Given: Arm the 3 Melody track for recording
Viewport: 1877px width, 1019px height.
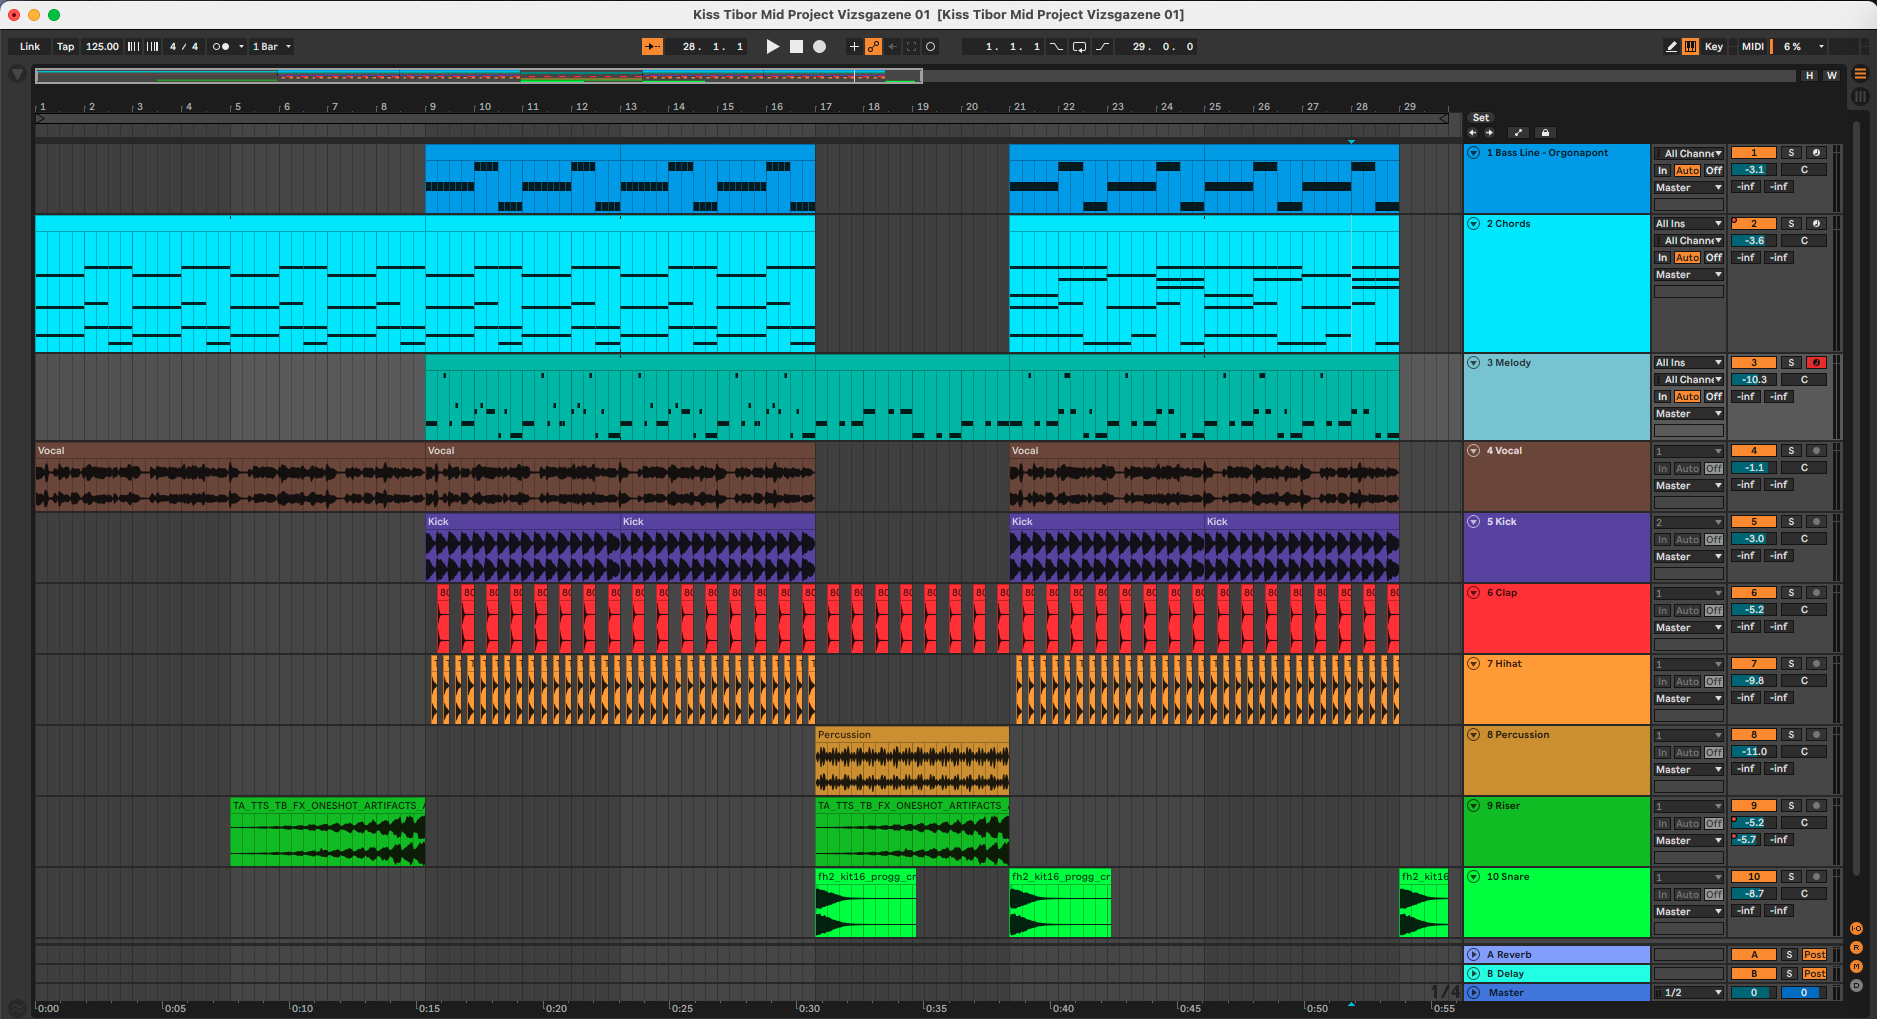Looking at the screenshot, I should pos(1816,363).
